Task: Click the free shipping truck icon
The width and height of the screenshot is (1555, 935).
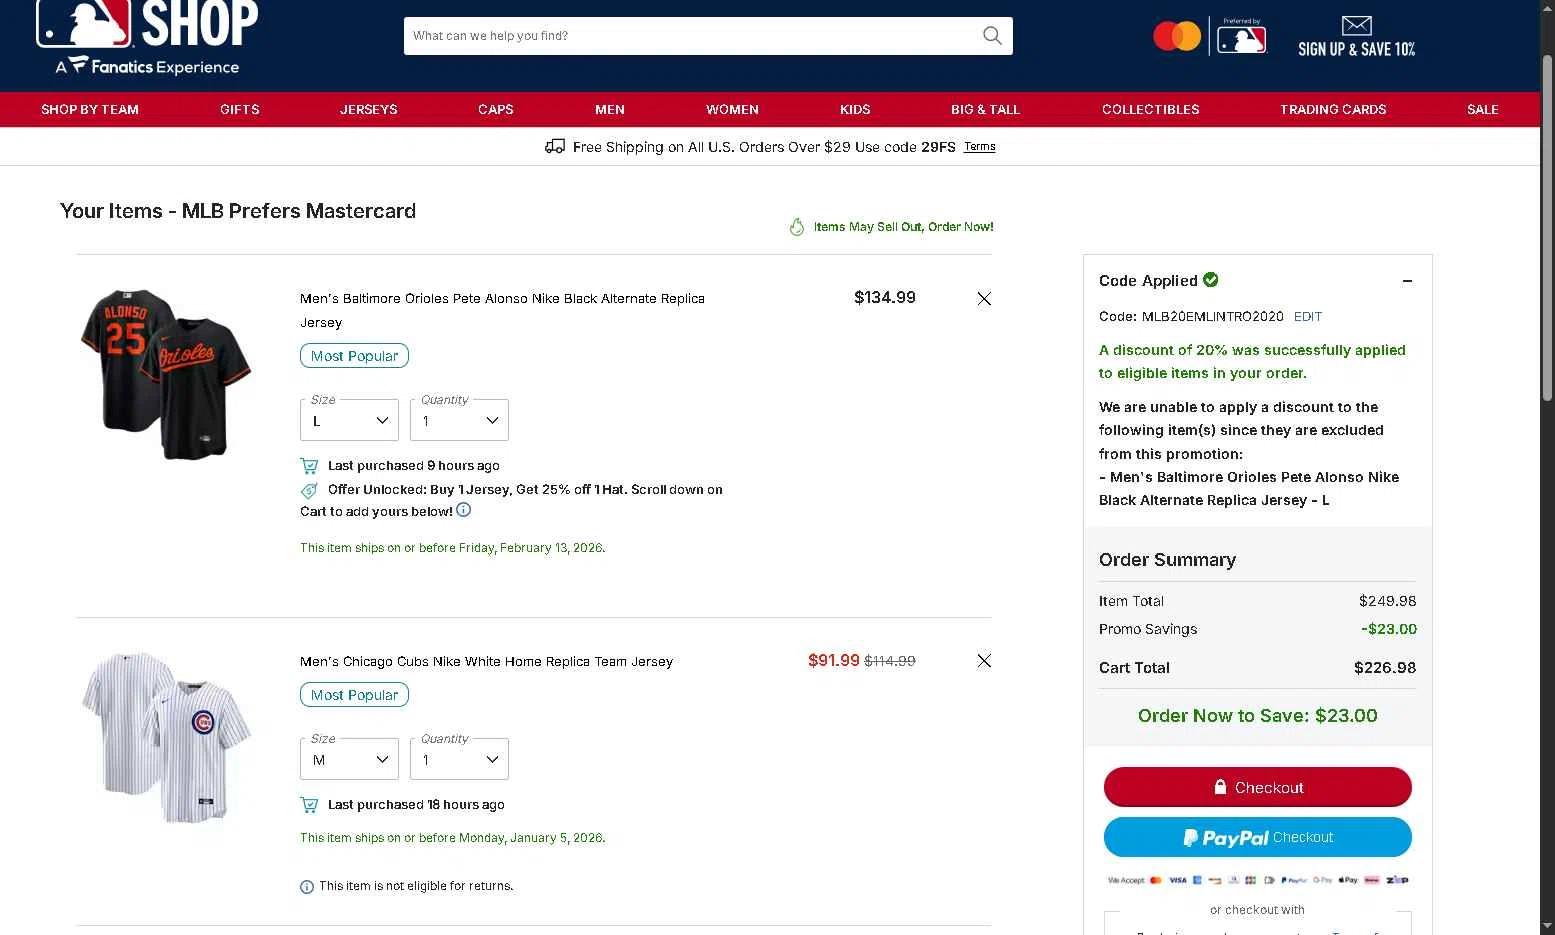Action: [x=555, y=146]
